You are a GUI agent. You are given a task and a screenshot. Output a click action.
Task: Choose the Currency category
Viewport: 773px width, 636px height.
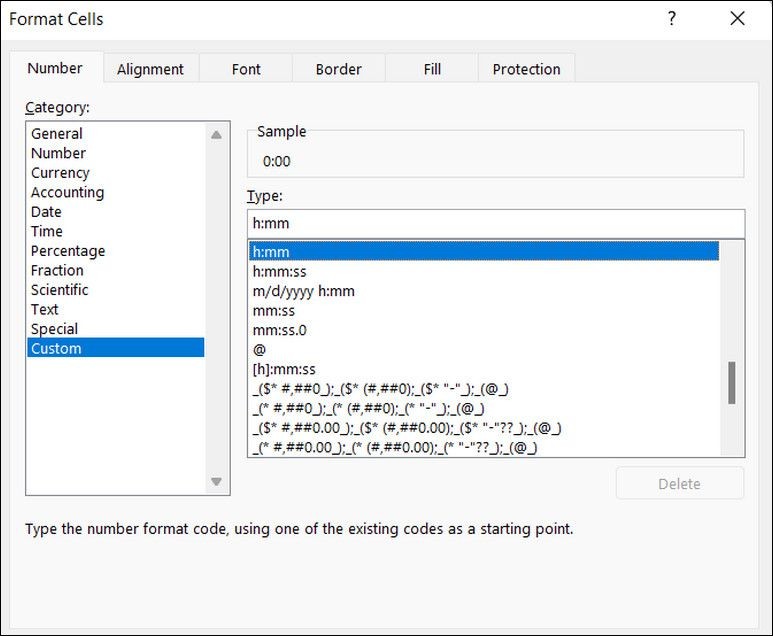pos(116,173)
